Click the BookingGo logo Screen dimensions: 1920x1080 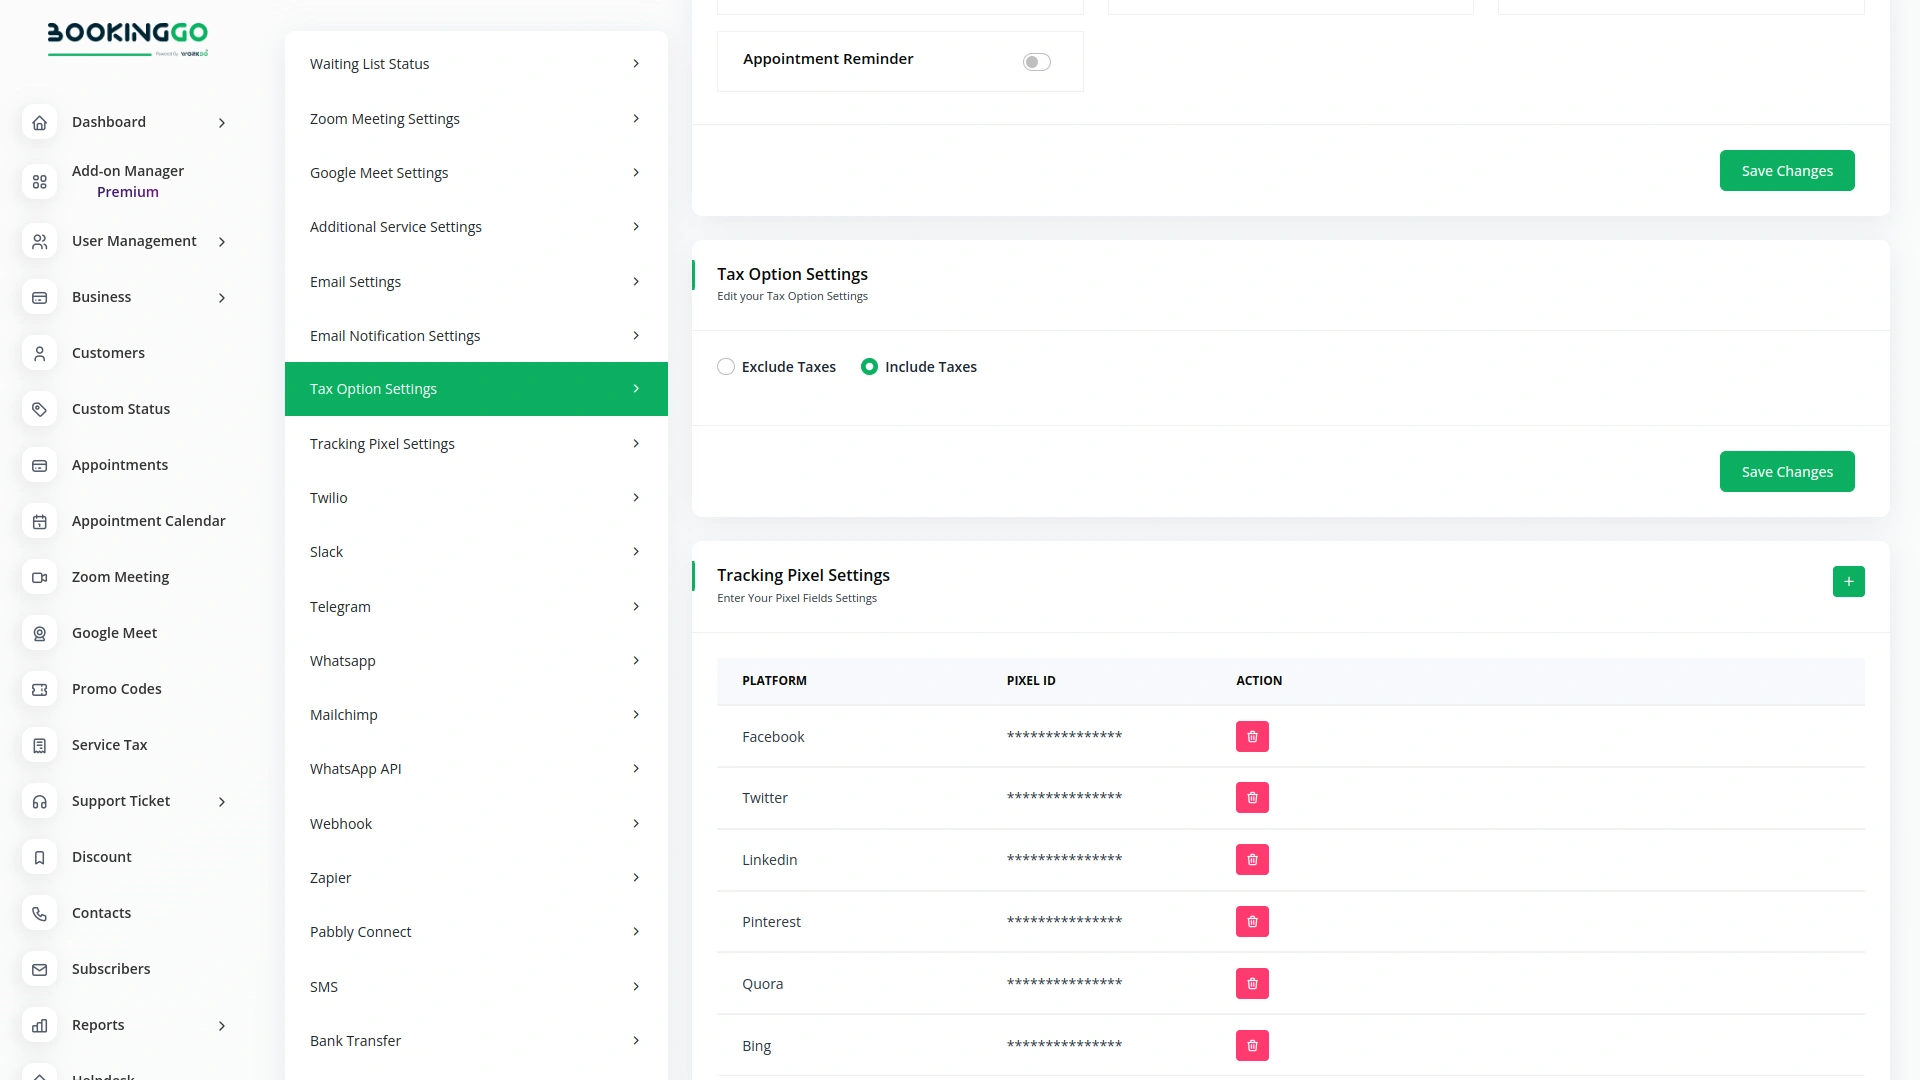(x=127, y=39)
